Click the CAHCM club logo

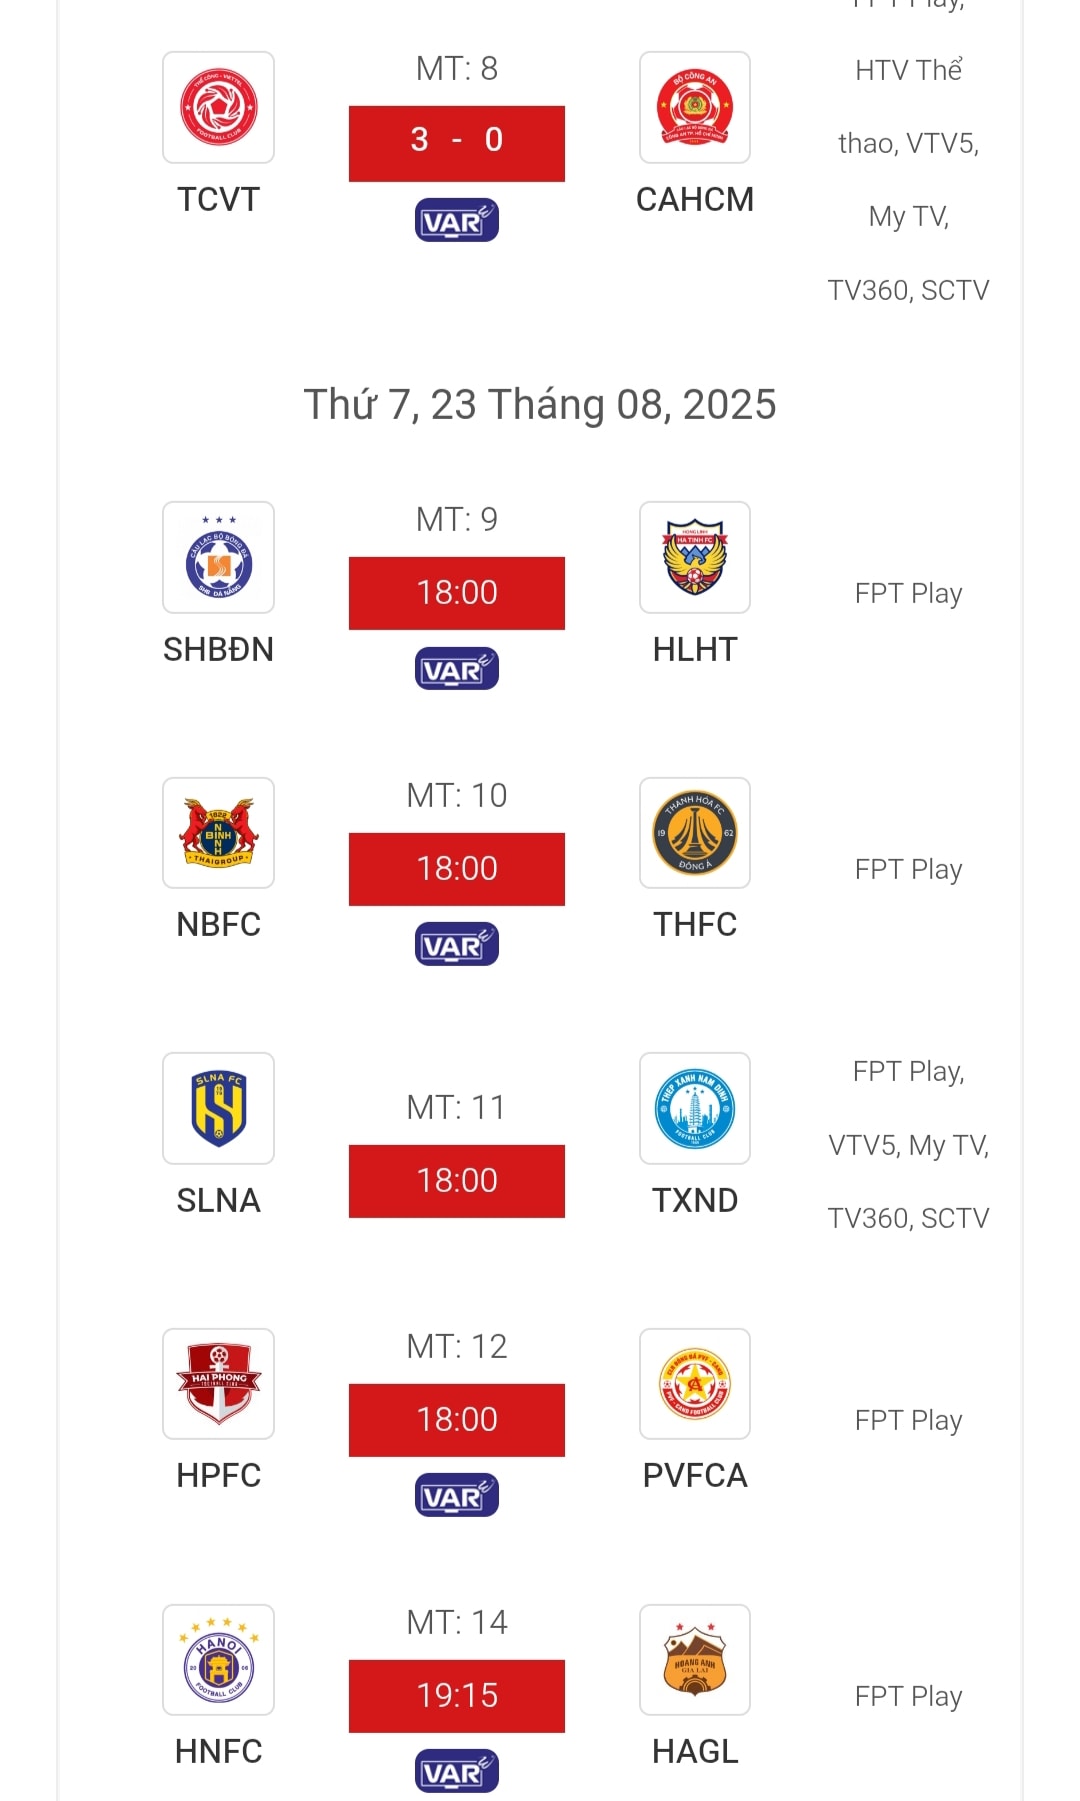695,107
